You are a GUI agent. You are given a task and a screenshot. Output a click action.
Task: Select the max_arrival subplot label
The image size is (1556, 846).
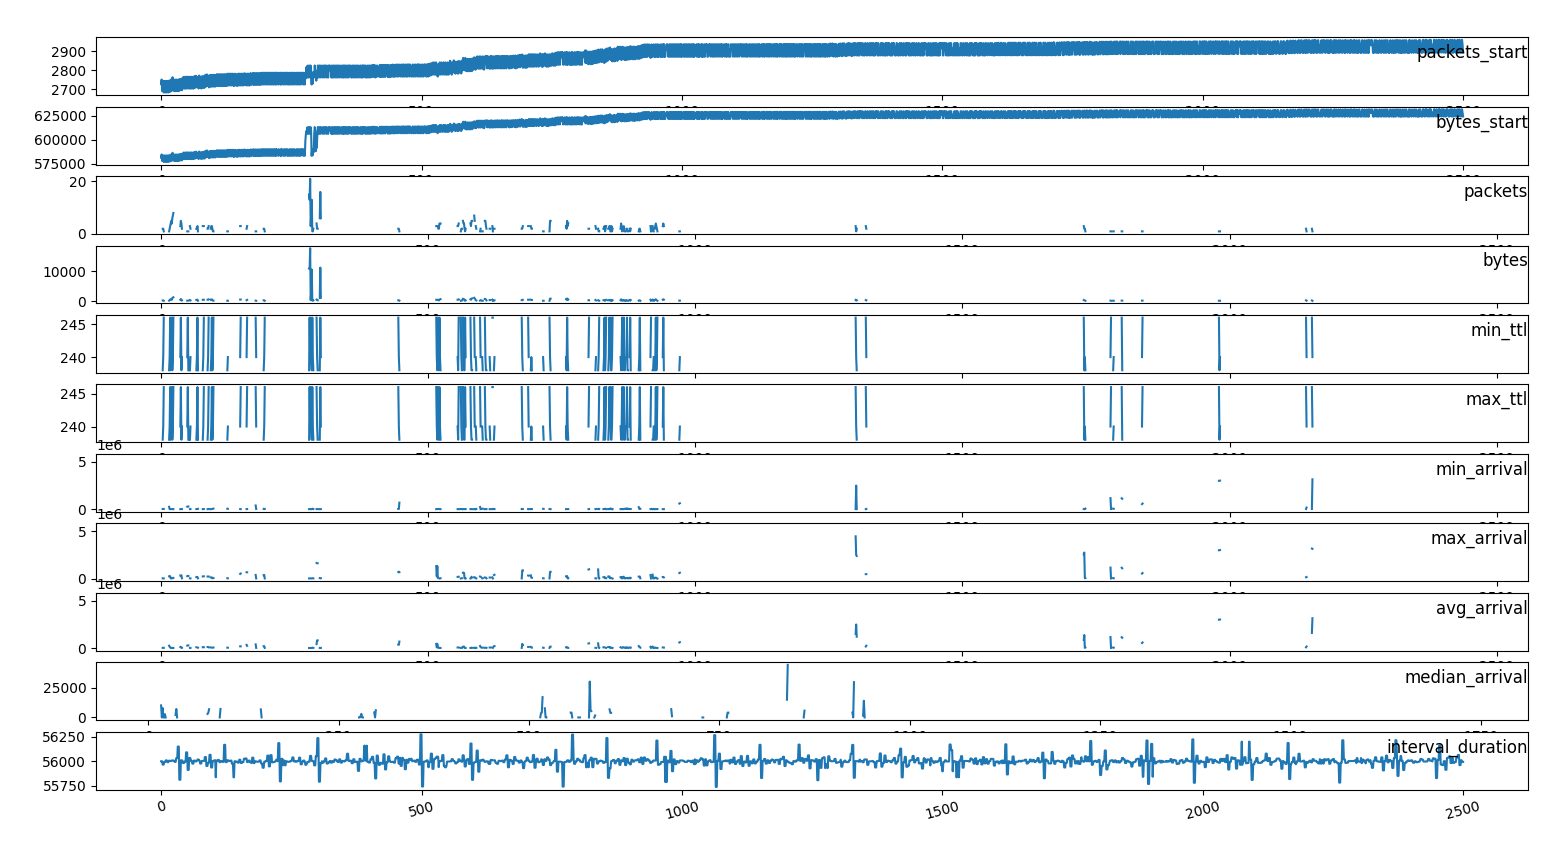1479,538
